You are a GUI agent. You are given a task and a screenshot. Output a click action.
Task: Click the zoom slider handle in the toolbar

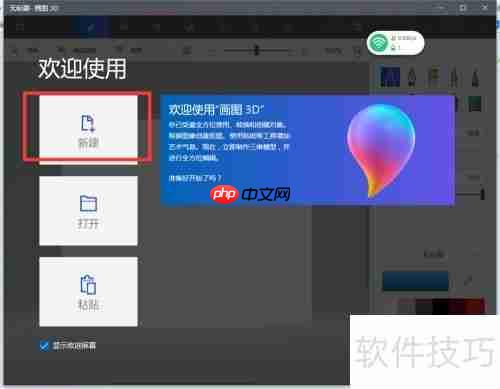click(256, 51)
